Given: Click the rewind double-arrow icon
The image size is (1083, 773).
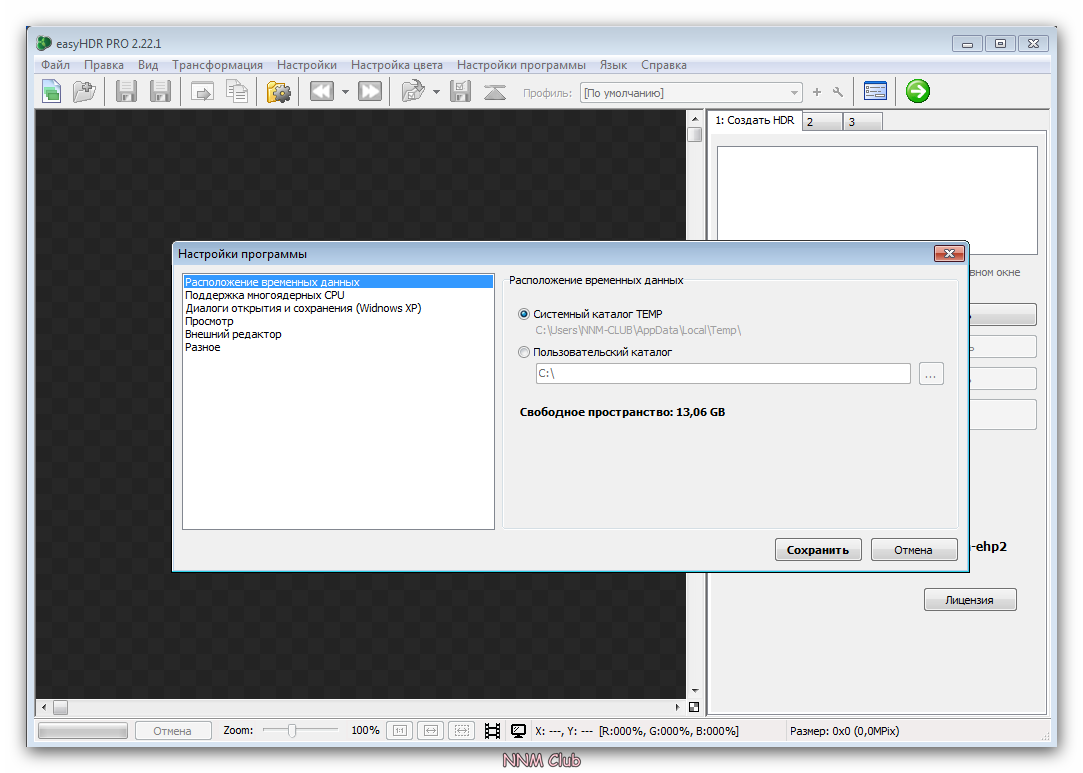Looking at the screenshot, I should [x=321, y=92].
